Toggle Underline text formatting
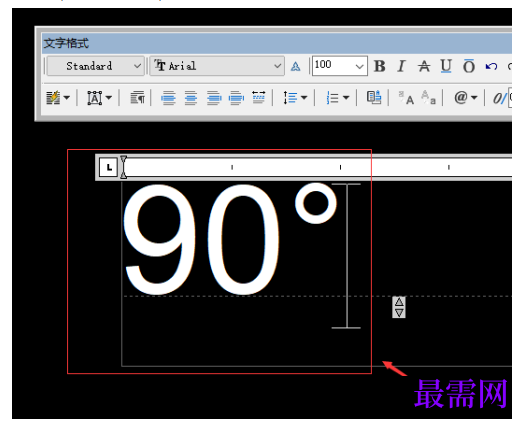Viewport: 526px width, 425px height. point(446,66)
